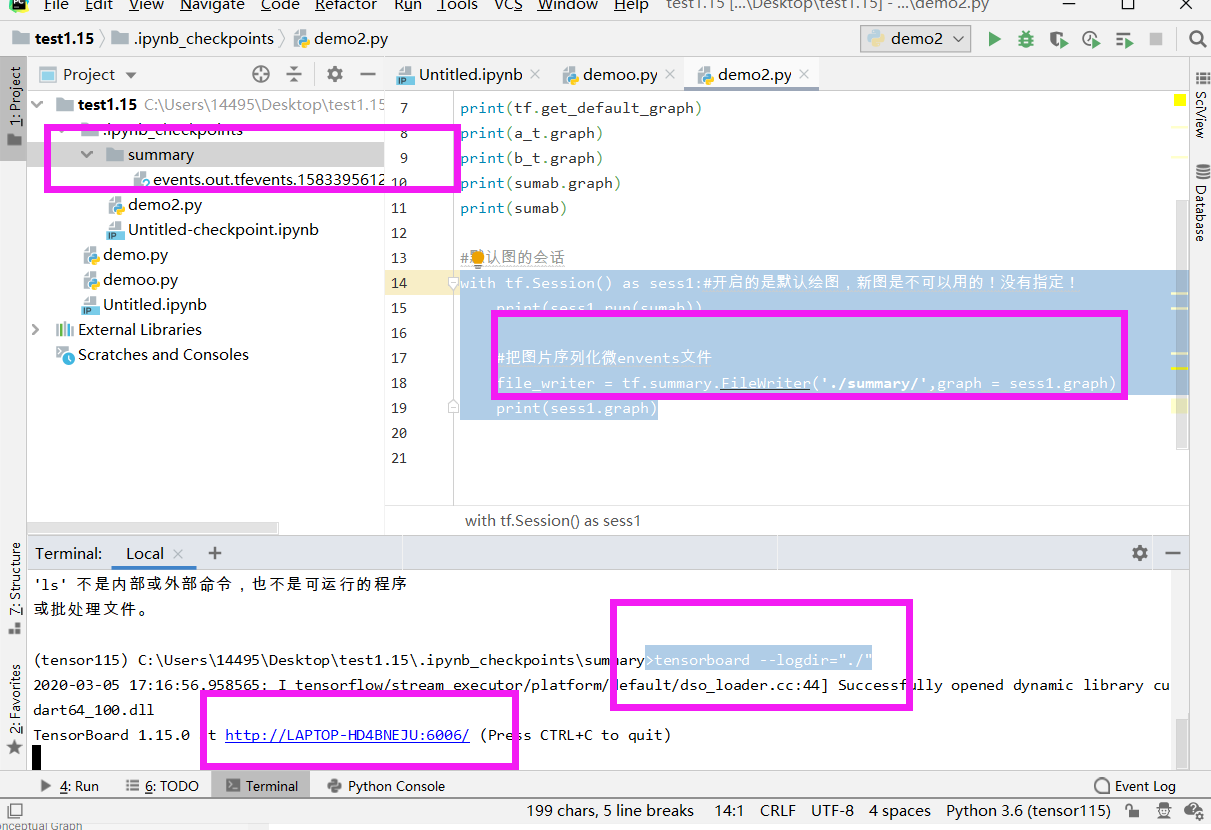Viewport: 1211px width, 830px height.
Task: Open the 4: Run tool window
Action: click(70, 786)
